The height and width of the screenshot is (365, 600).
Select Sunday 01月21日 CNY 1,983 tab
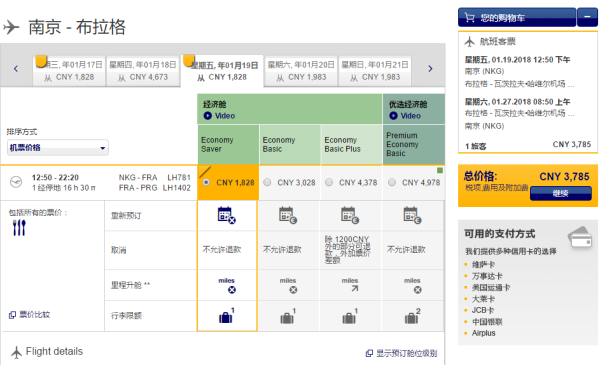click(x=375, y=71)
